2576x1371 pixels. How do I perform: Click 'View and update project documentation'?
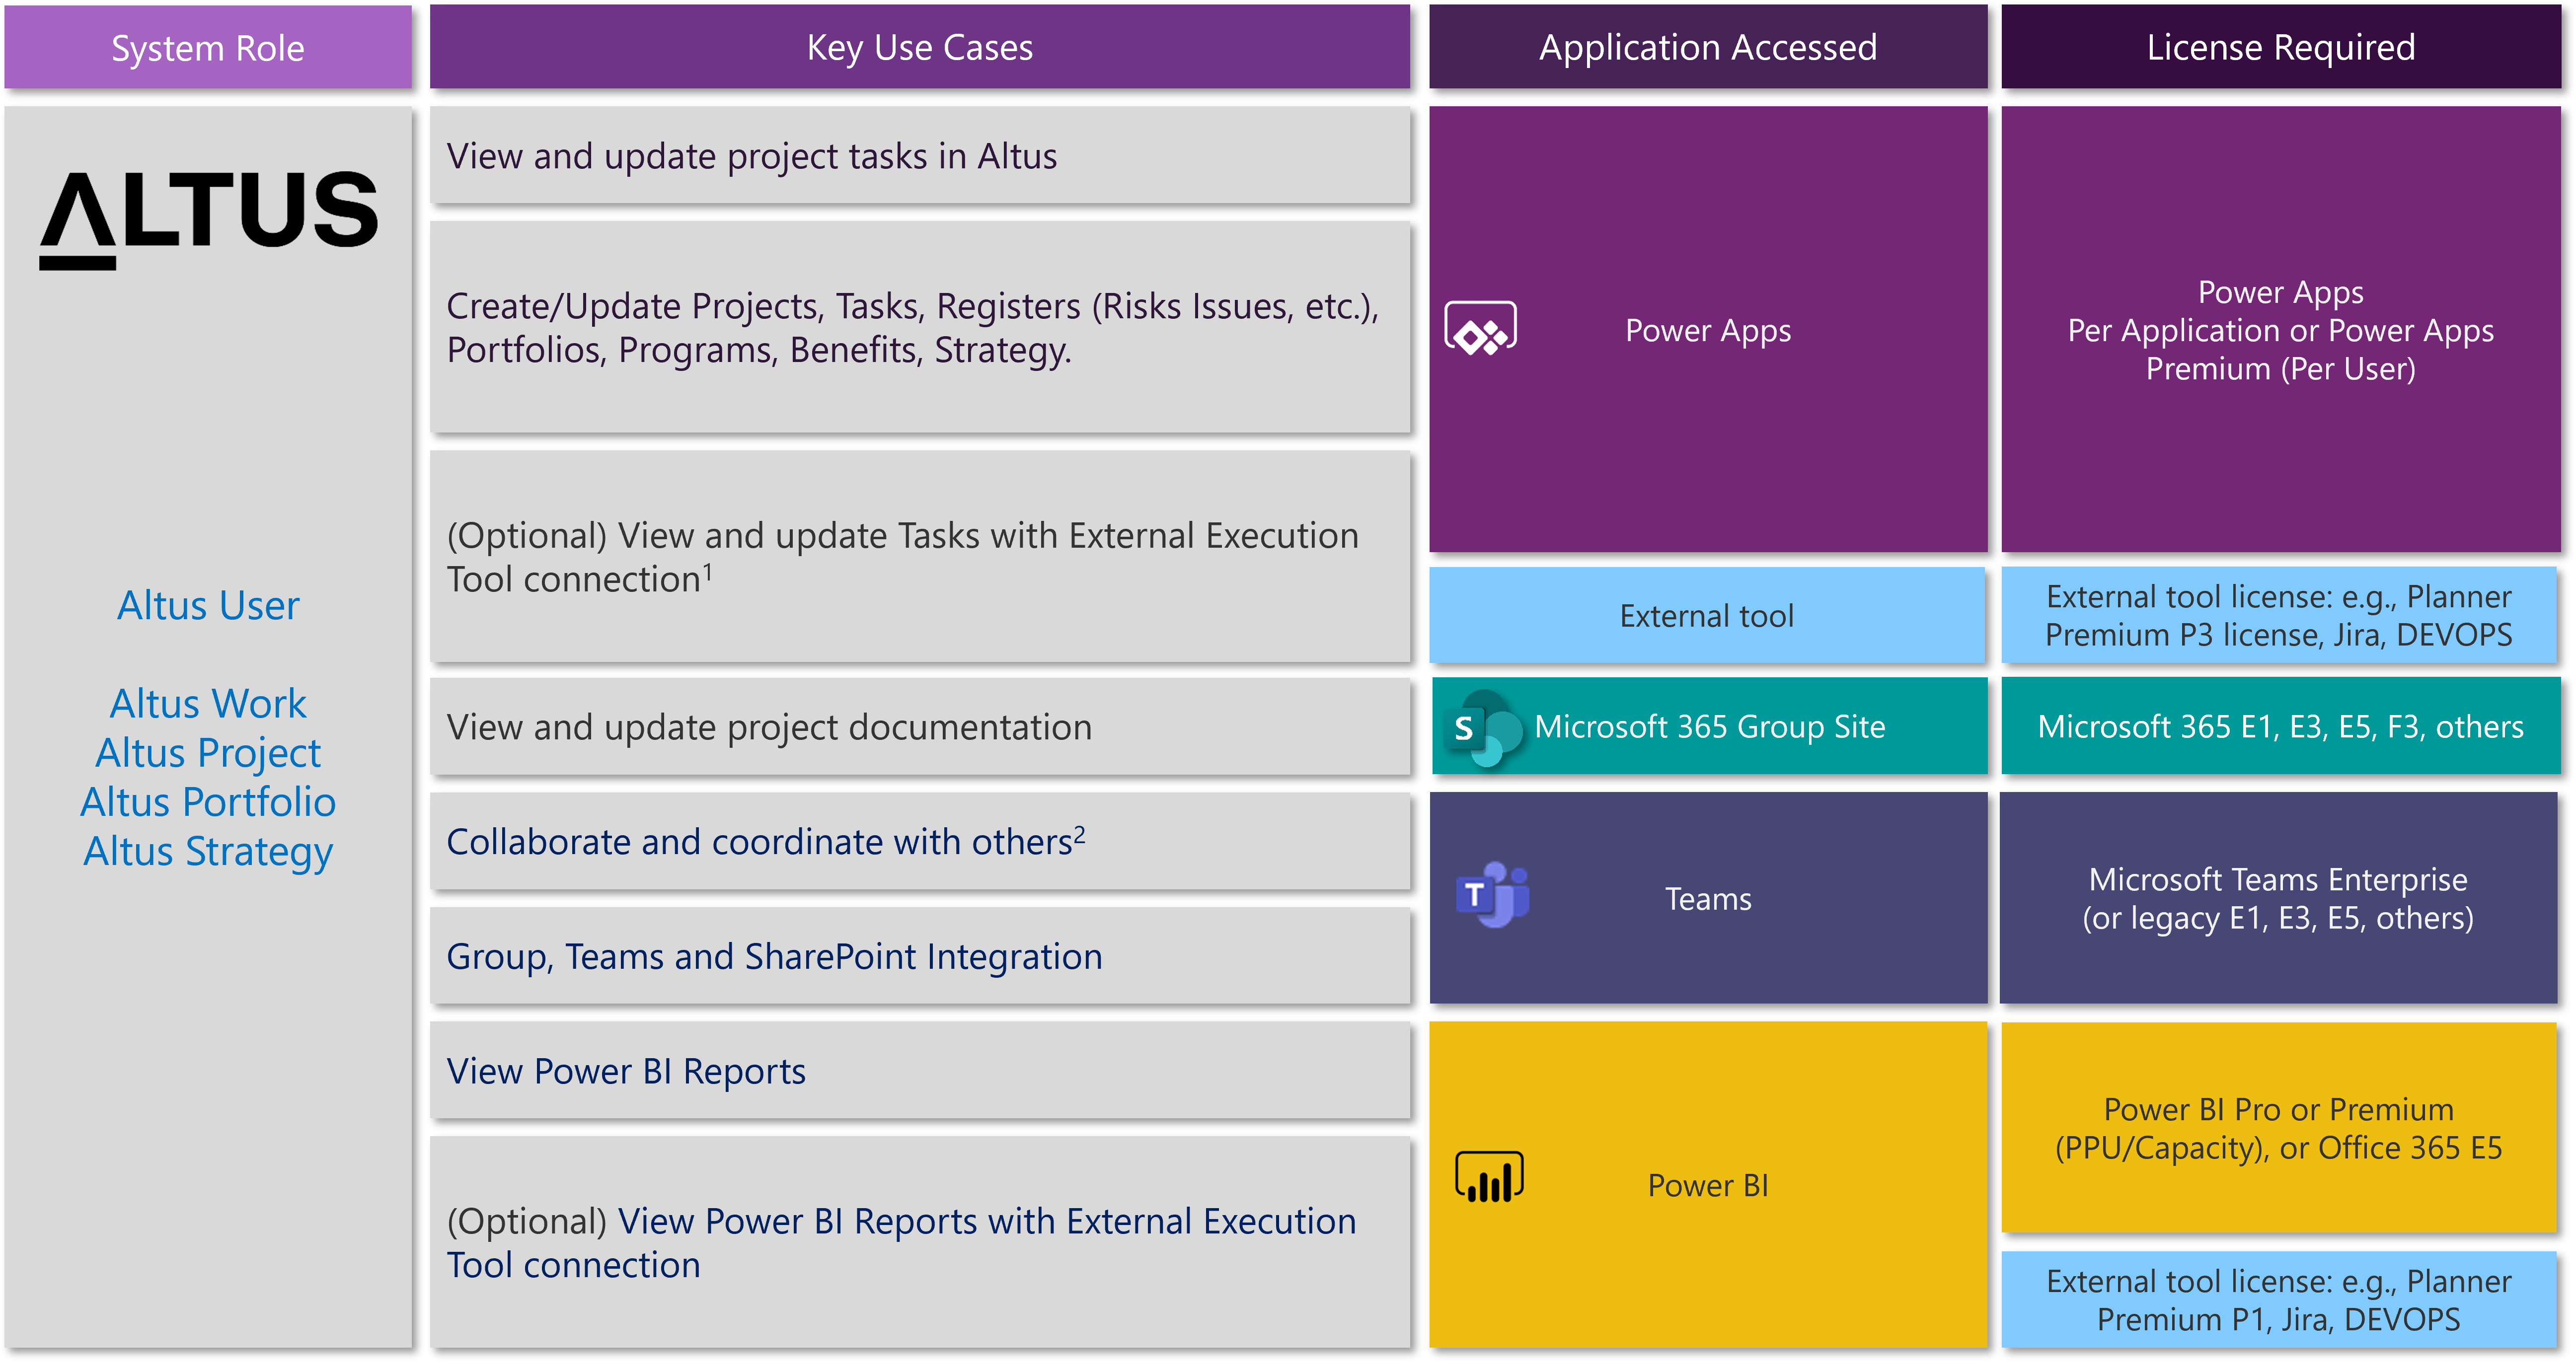coord(920,727)
